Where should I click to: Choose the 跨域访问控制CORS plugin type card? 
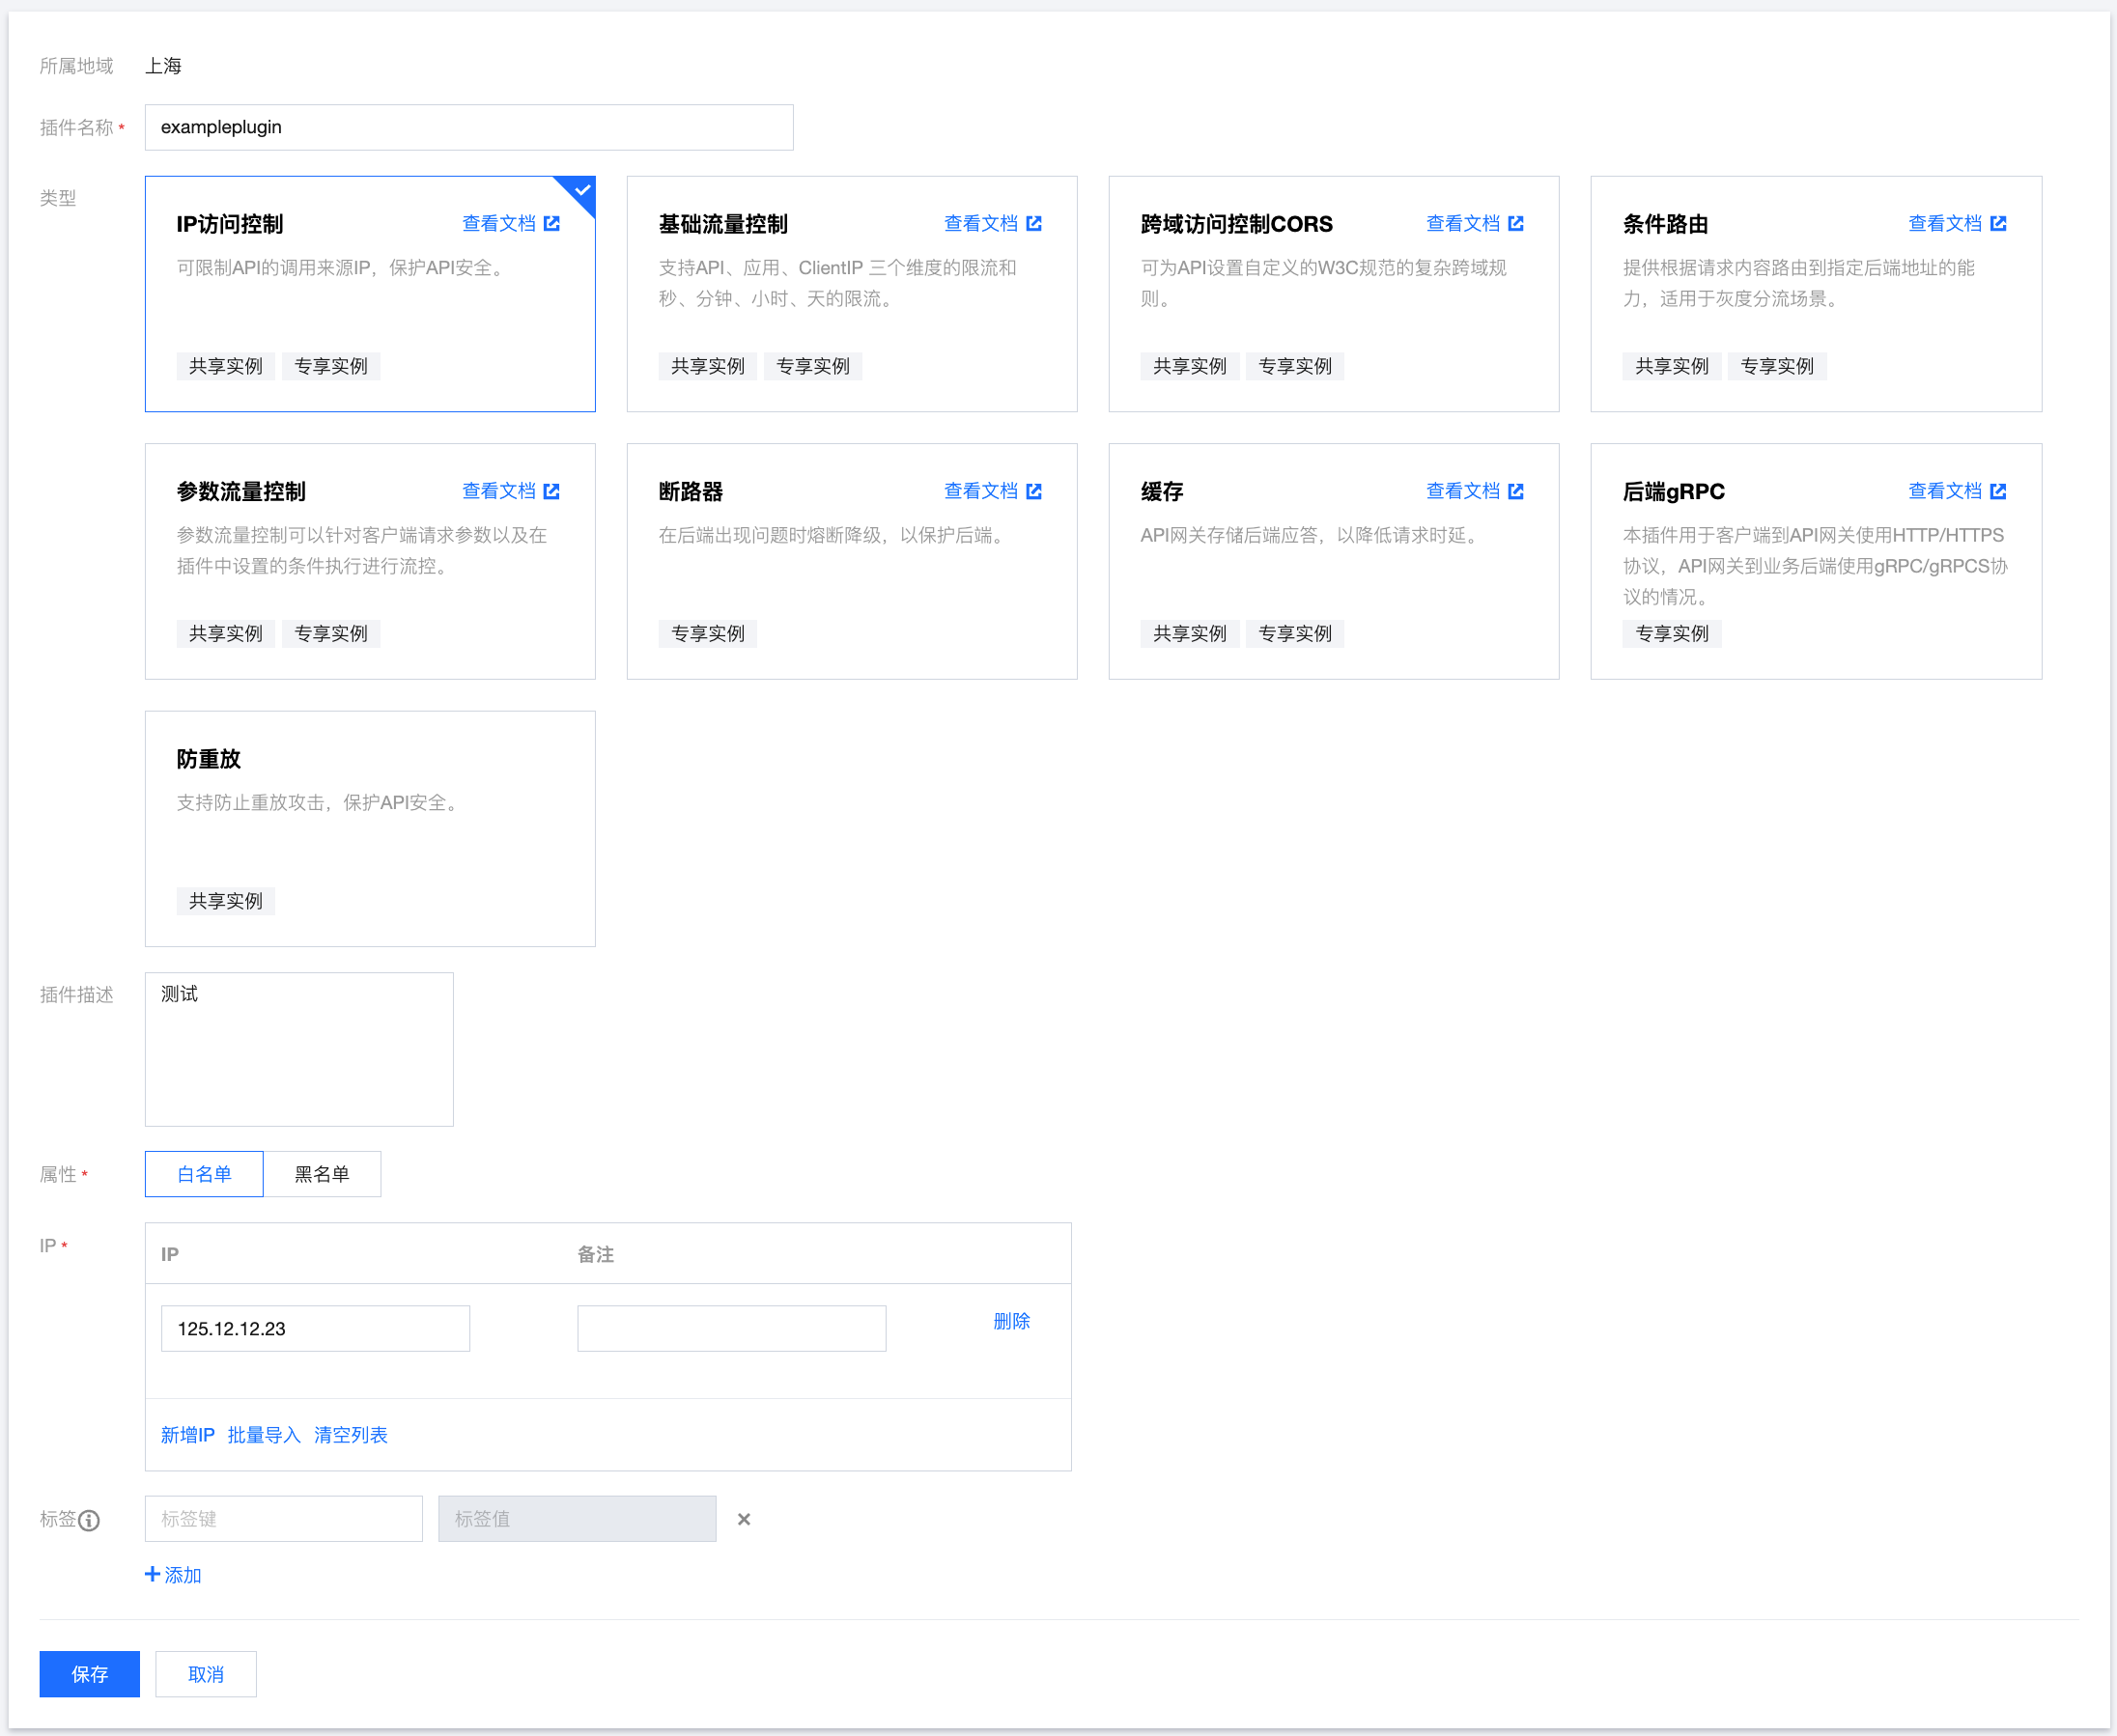pos(1334,294)
